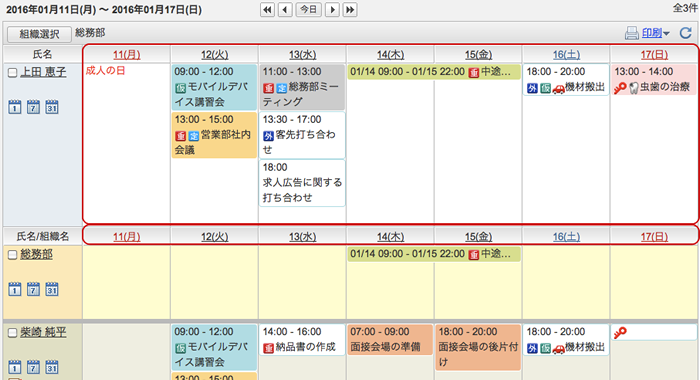
Task: Click the car icon on 柴崎's 機材搬出
Action: pyautogui.click(x=558, y=349)
